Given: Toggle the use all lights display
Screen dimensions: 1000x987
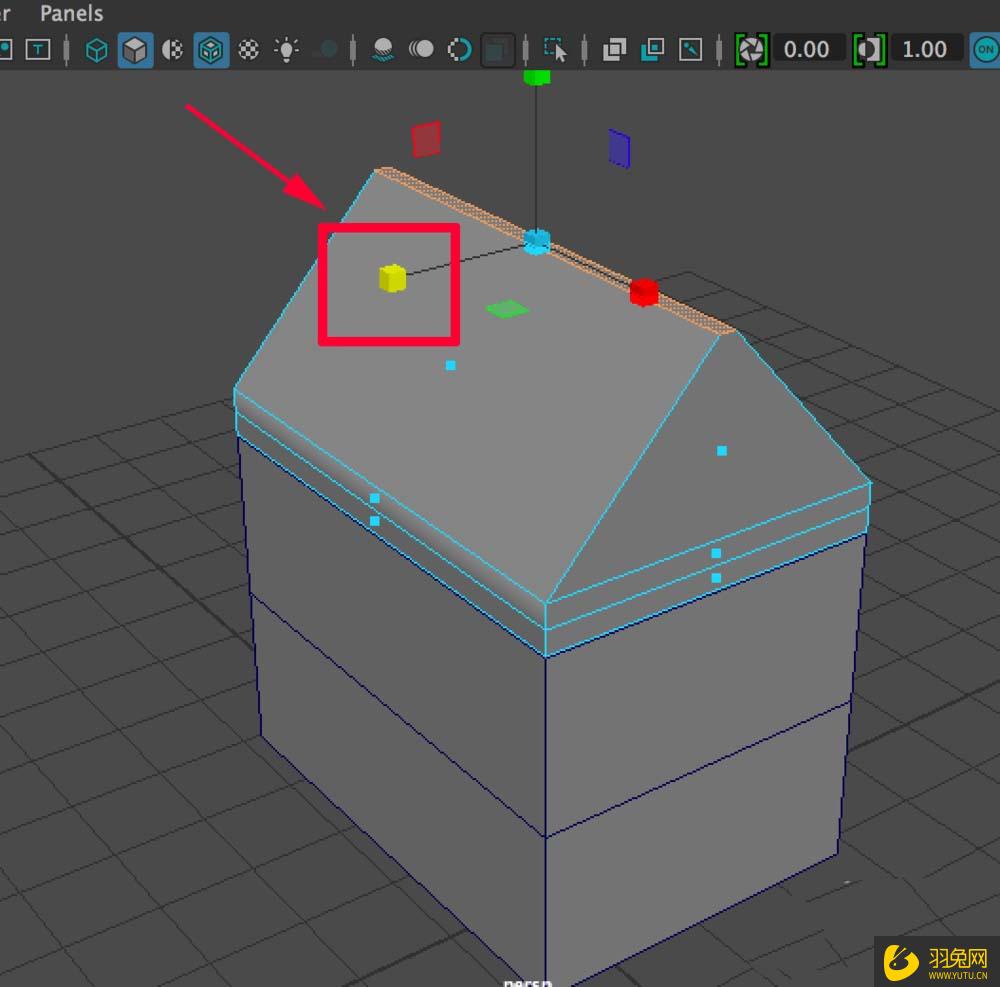Looking at the screenshot, I should pos(285,48).
